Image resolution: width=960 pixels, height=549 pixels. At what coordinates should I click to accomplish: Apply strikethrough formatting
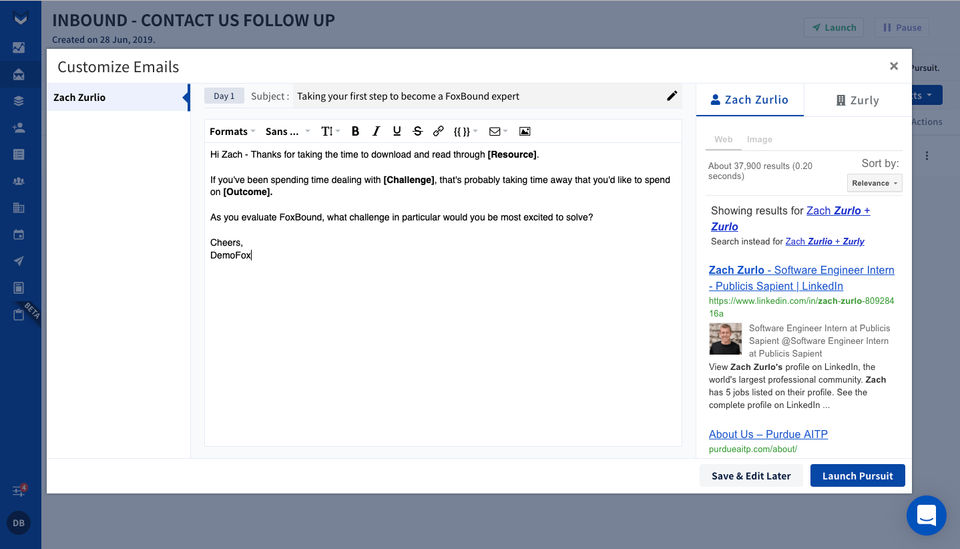pos(418,131)
